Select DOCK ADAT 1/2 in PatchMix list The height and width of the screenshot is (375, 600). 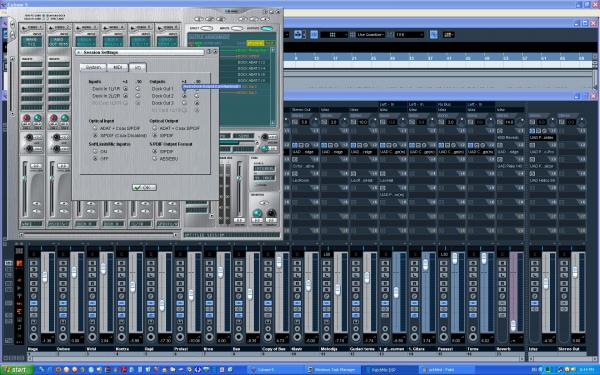[251, 62]
